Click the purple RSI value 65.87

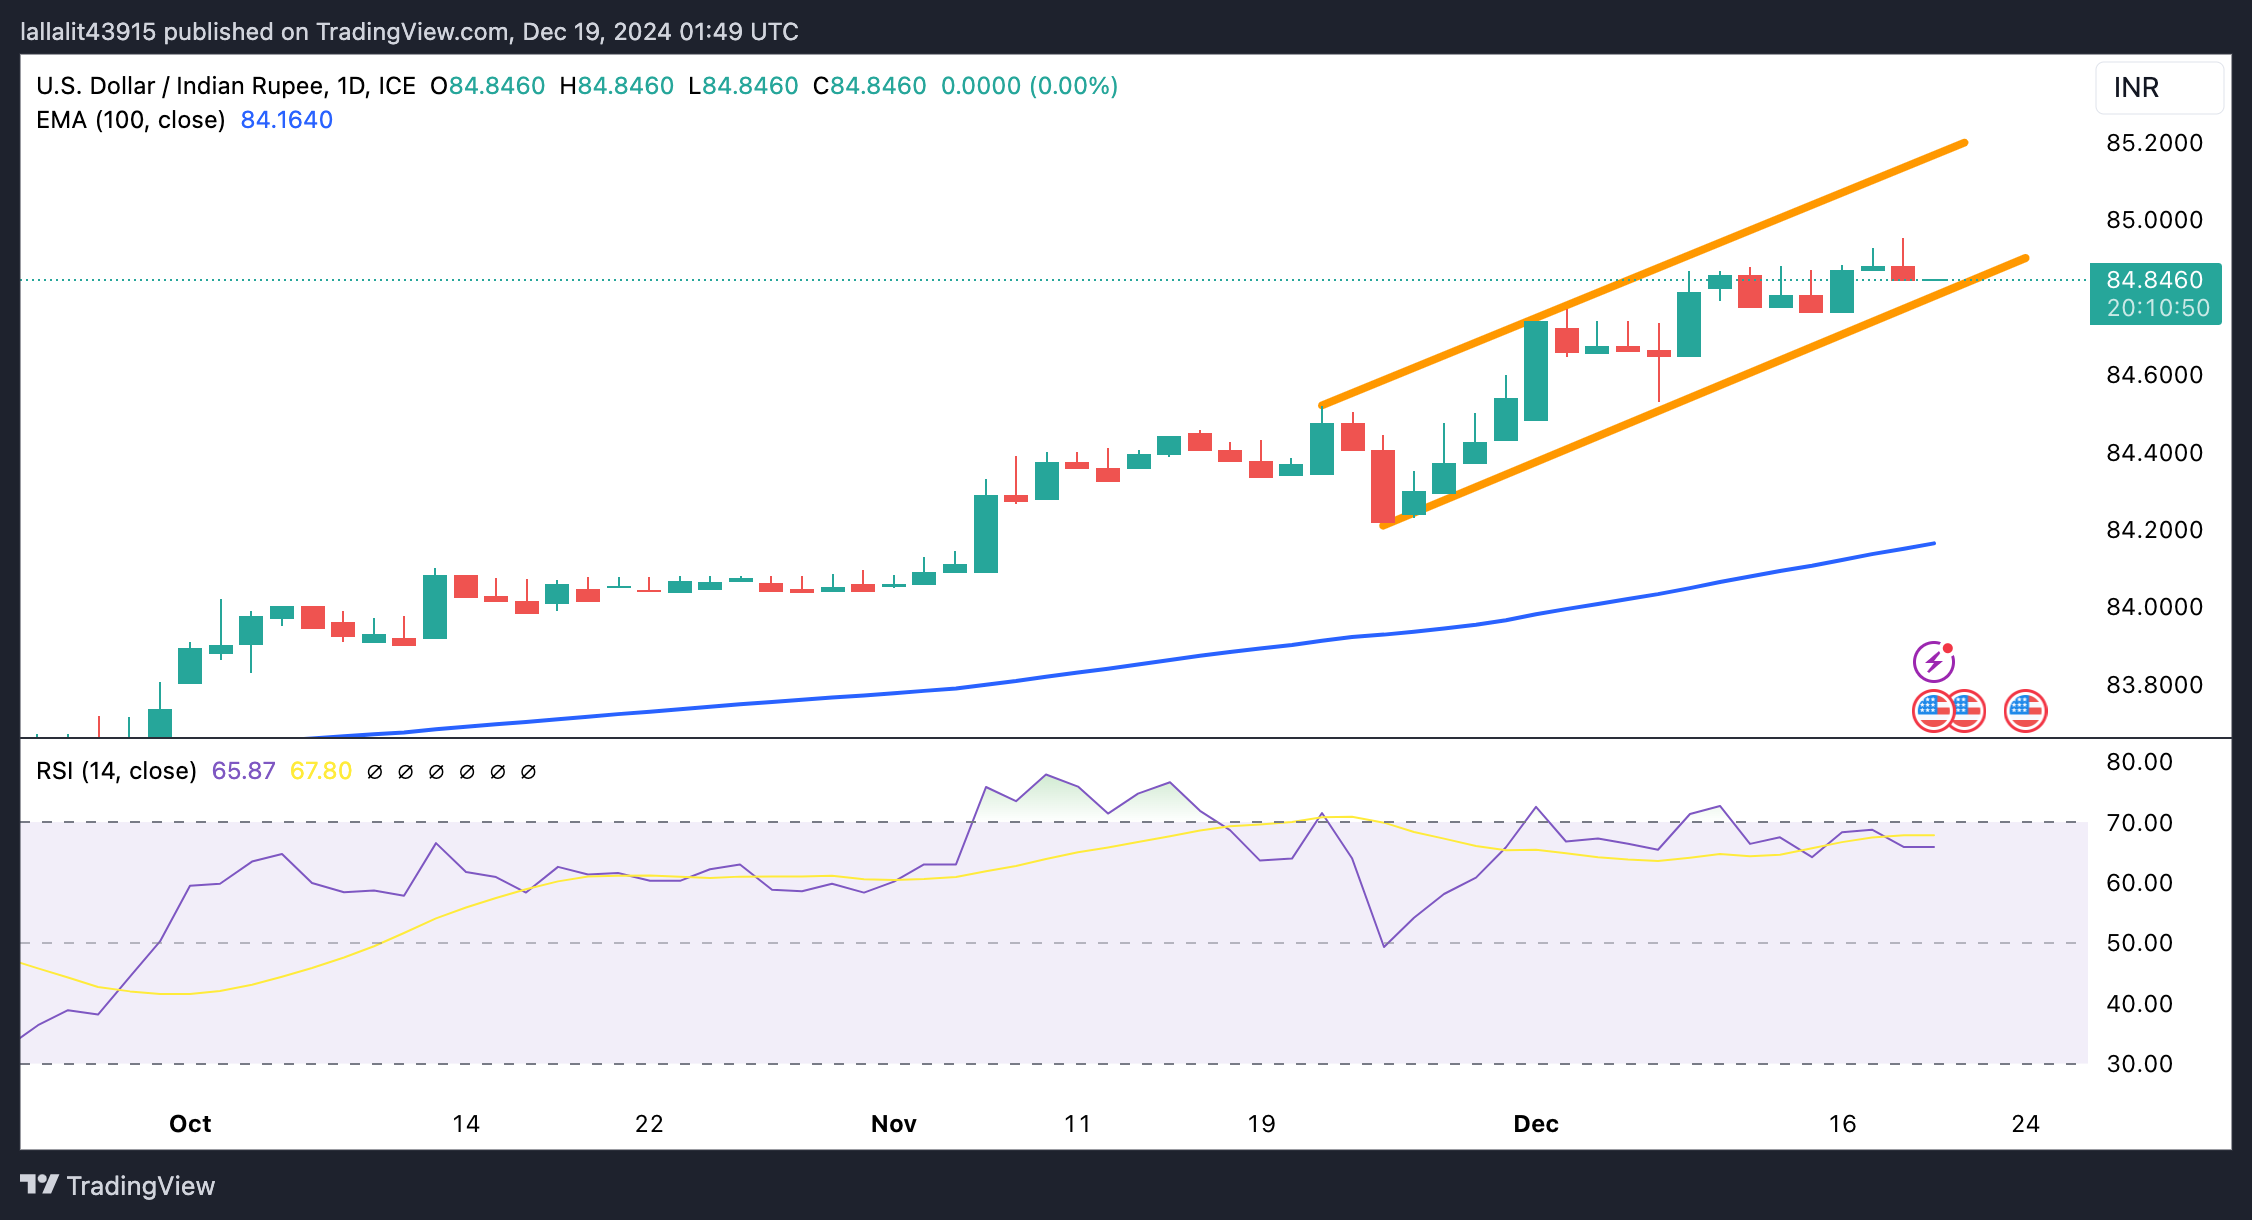point(243,771)
